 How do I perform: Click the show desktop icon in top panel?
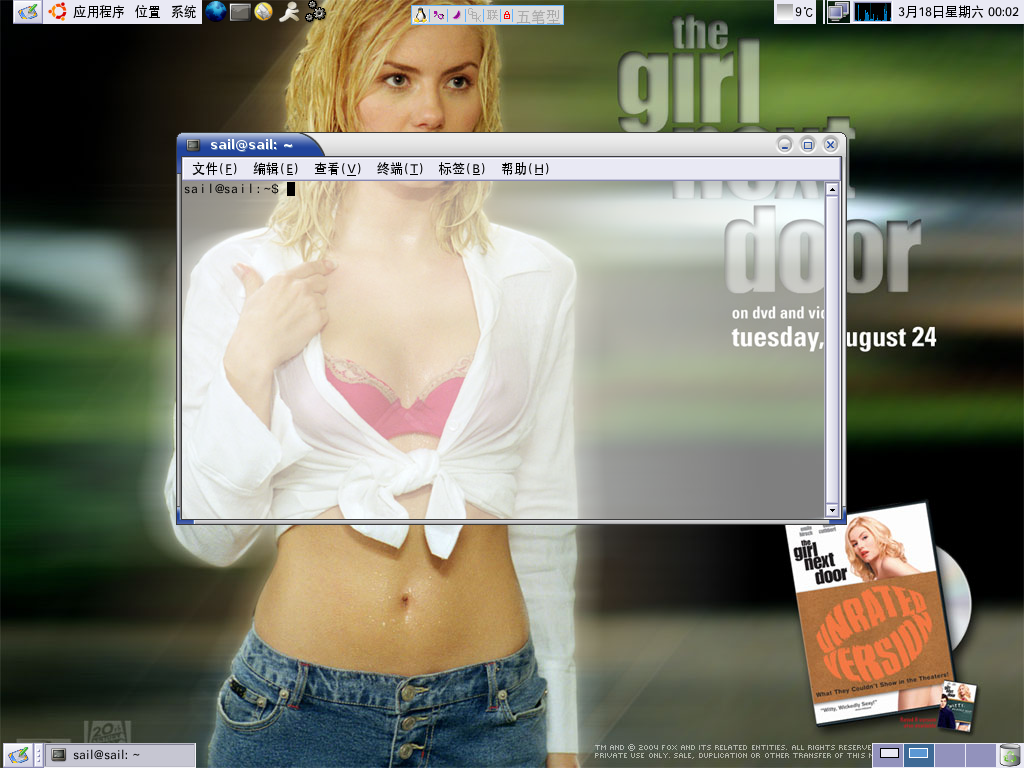pyautogui.click(x=27, y=12)
